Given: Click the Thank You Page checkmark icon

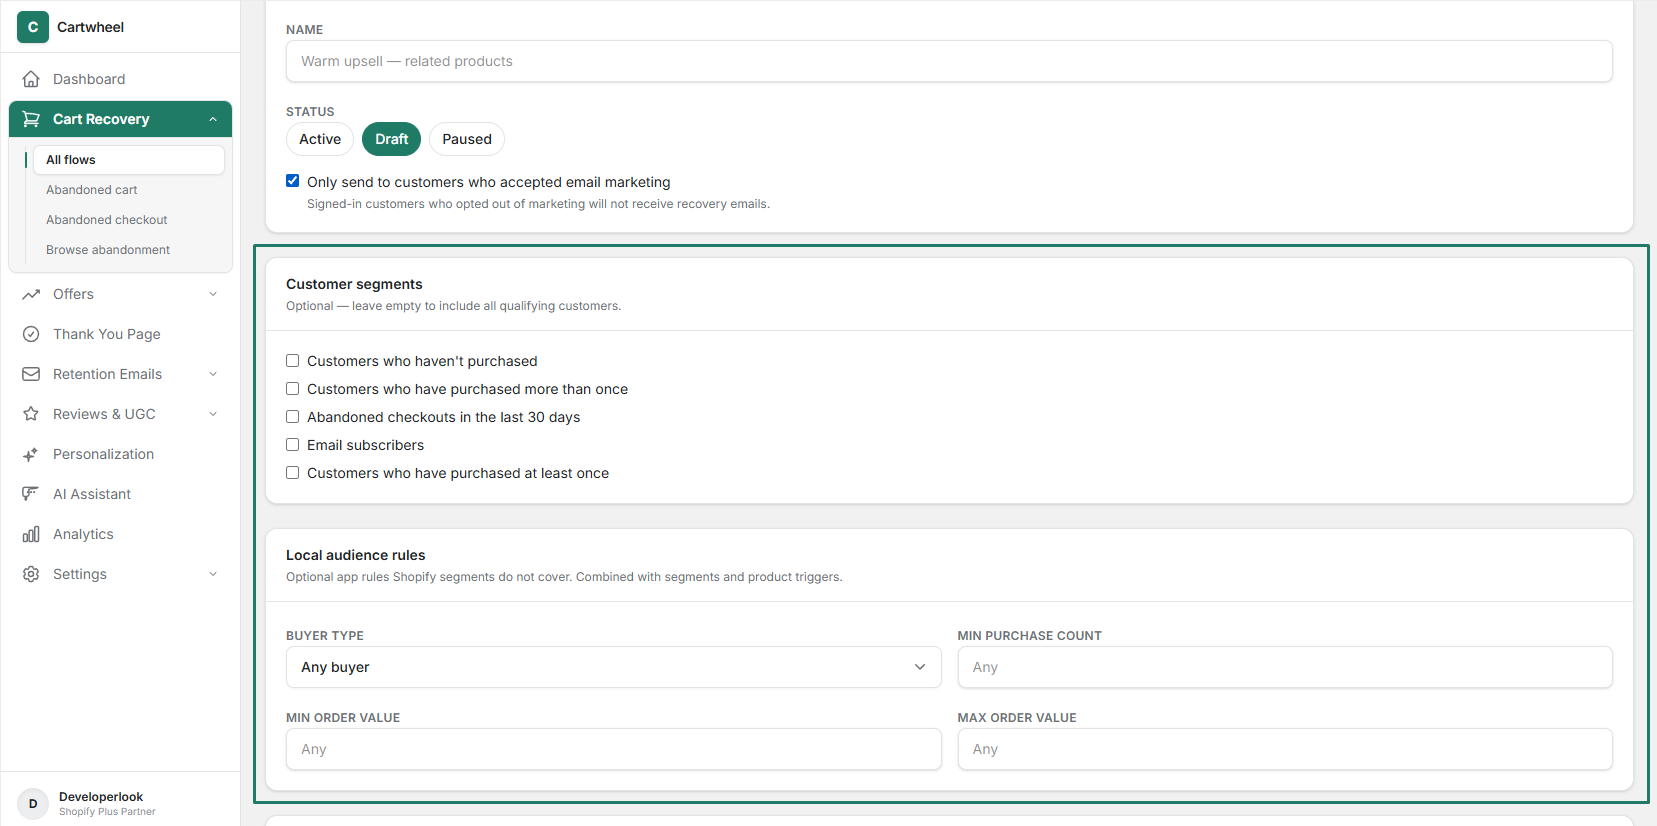Looking at the screenshot, I should 31,334.
